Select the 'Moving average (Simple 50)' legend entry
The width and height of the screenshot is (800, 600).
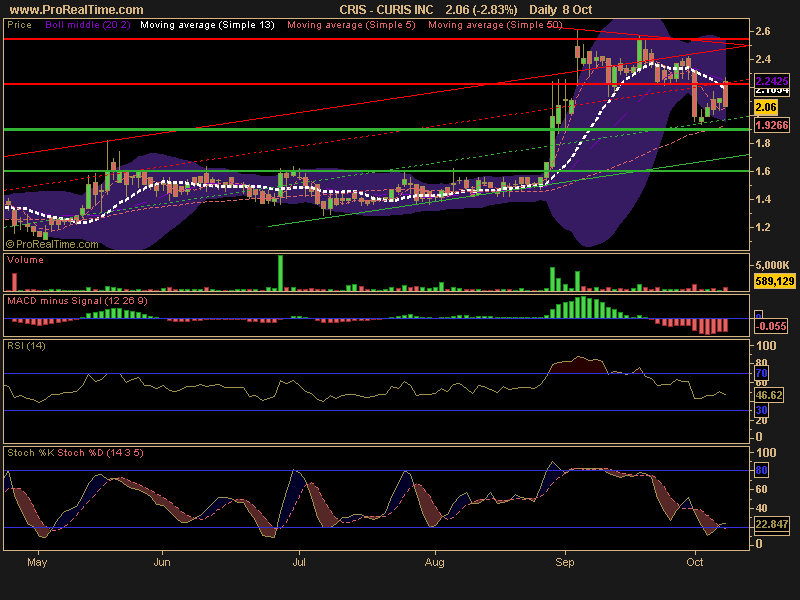click(495, 24)
